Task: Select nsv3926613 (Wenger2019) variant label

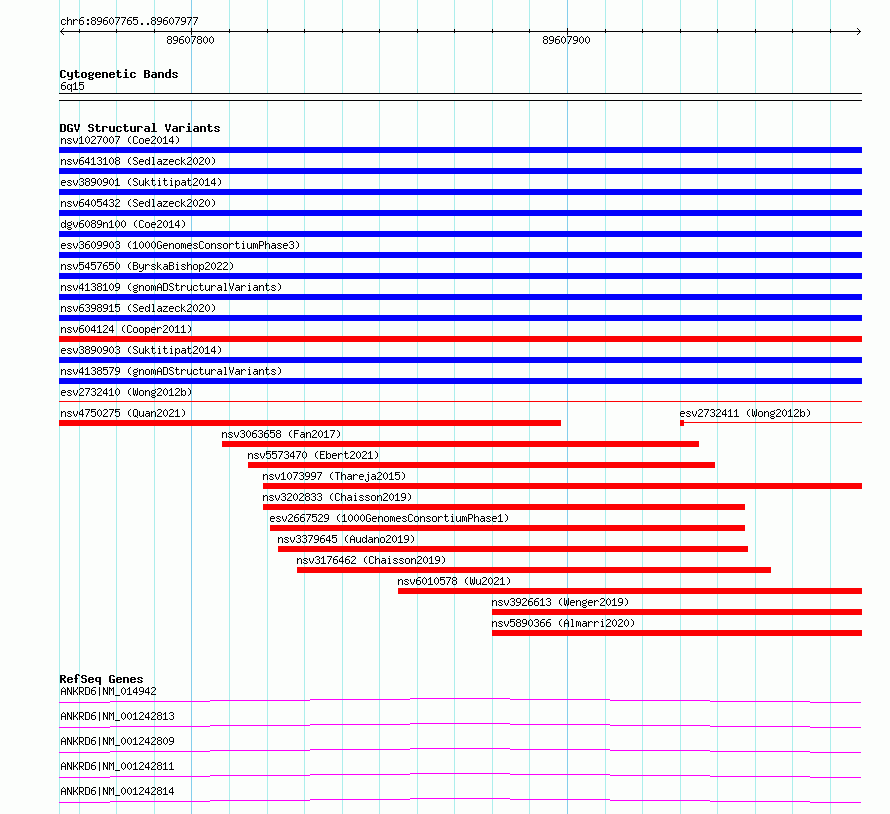Action: pyautogui.click(x=560, y=602)
